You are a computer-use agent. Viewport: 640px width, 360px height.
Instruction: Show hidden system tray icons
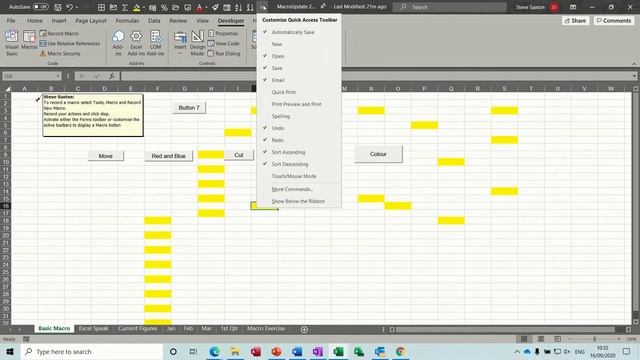[517, 351]
